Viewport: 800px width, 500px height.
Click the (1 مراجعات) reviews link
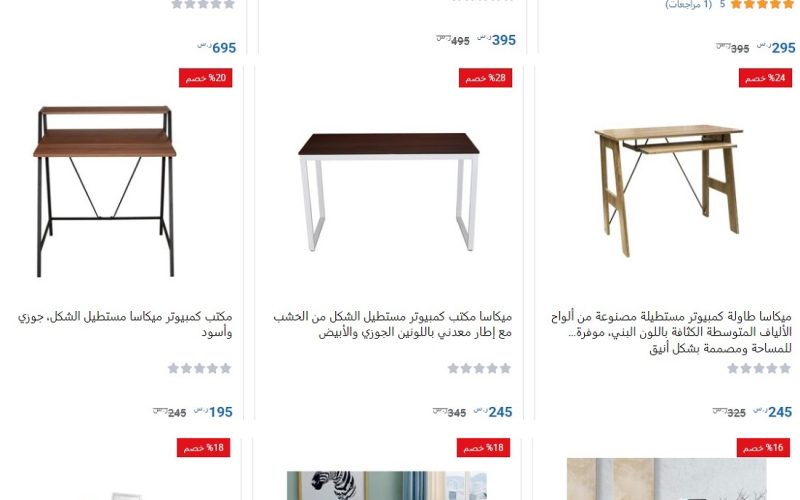[689, 5]
